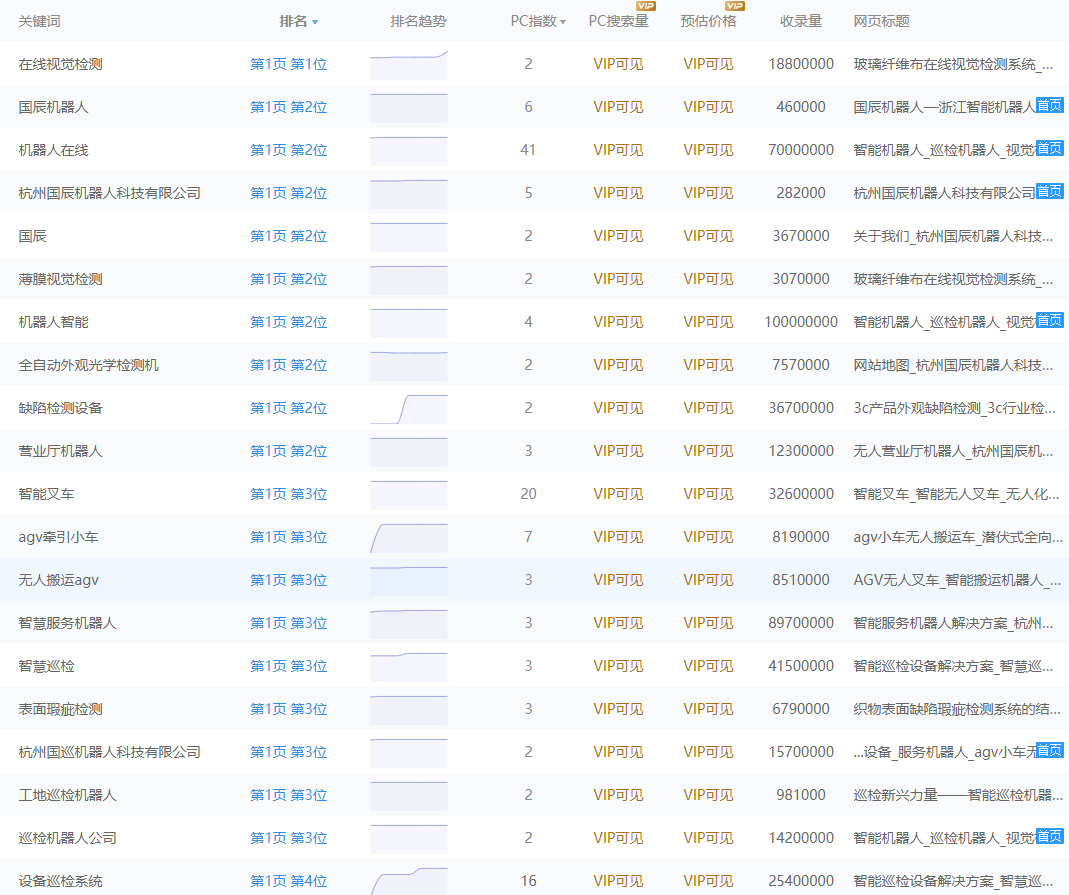
Task: Open ranking trend chart for 设备巡检系统
Action: point(409,881)
